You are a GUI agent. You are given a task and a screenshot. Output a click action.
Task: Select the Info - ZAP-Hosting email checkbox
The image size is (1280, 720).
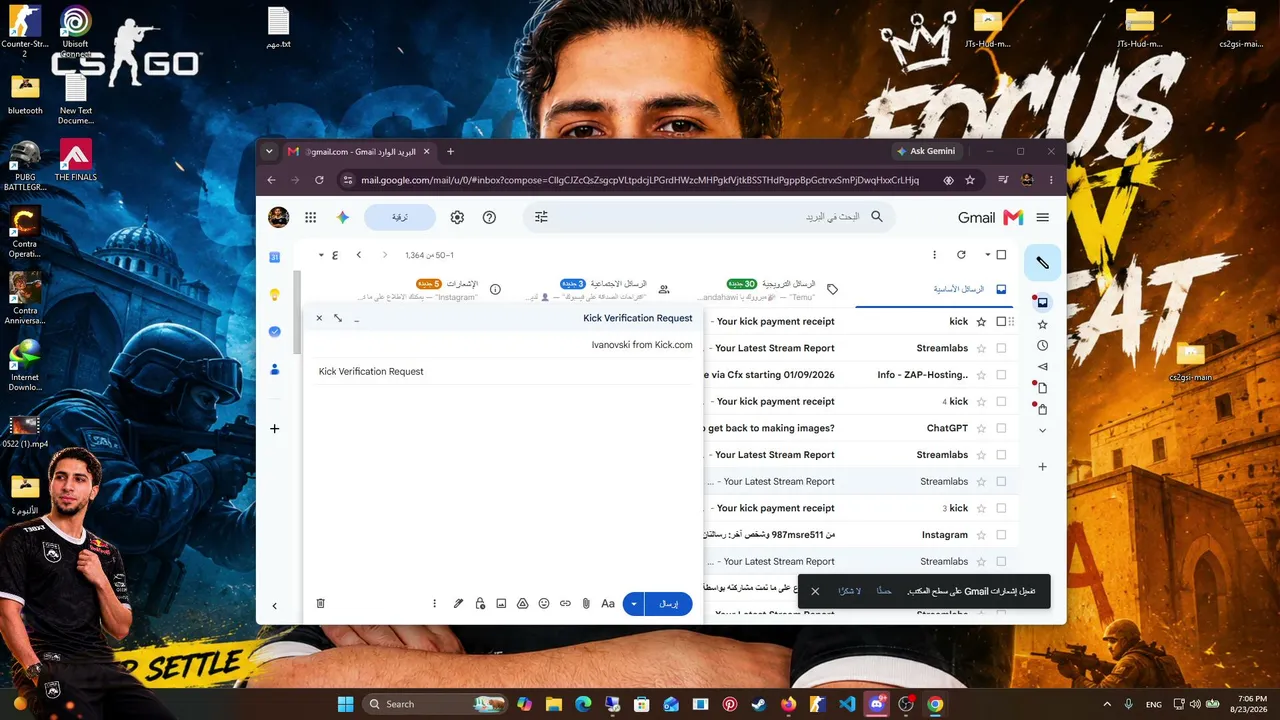pyautogui.click(x=1001, y=375)
